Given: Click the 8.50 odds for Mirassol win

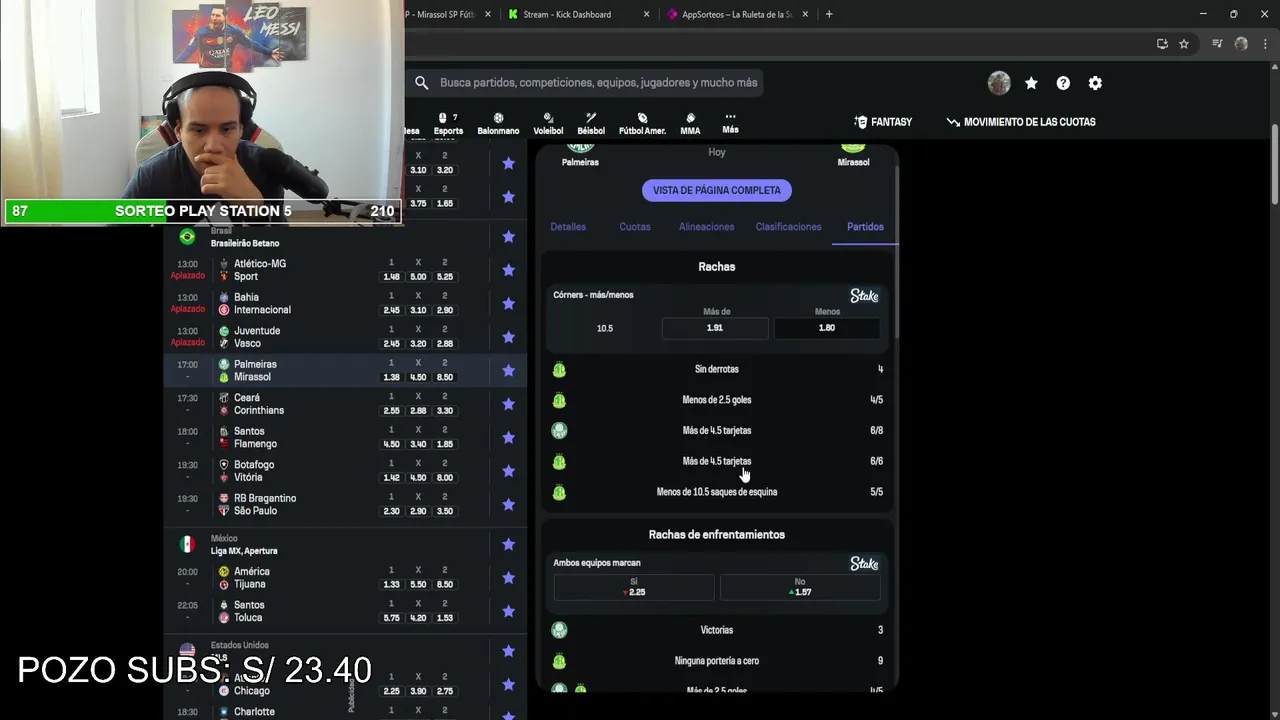Looking at the screenshot, I should point(445,377).
